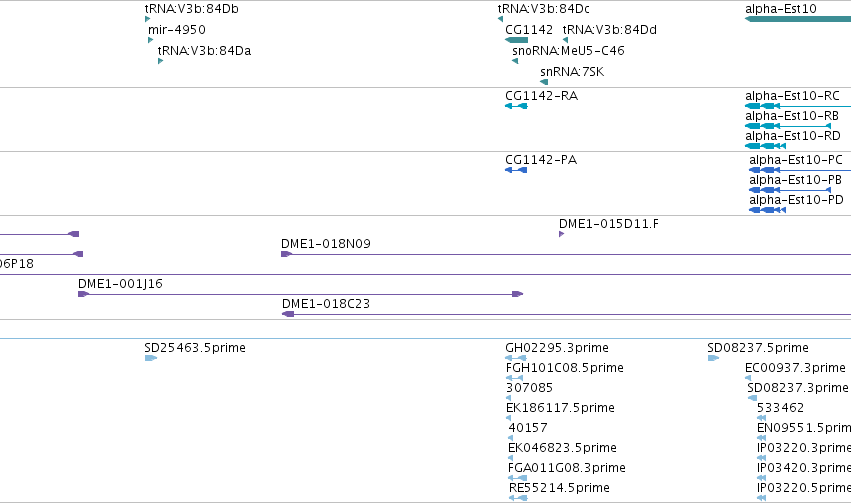Select the SD08237.5prime EST glyph
The height and width of the screenshot is (503, 851).
click(x=713, y=358)
